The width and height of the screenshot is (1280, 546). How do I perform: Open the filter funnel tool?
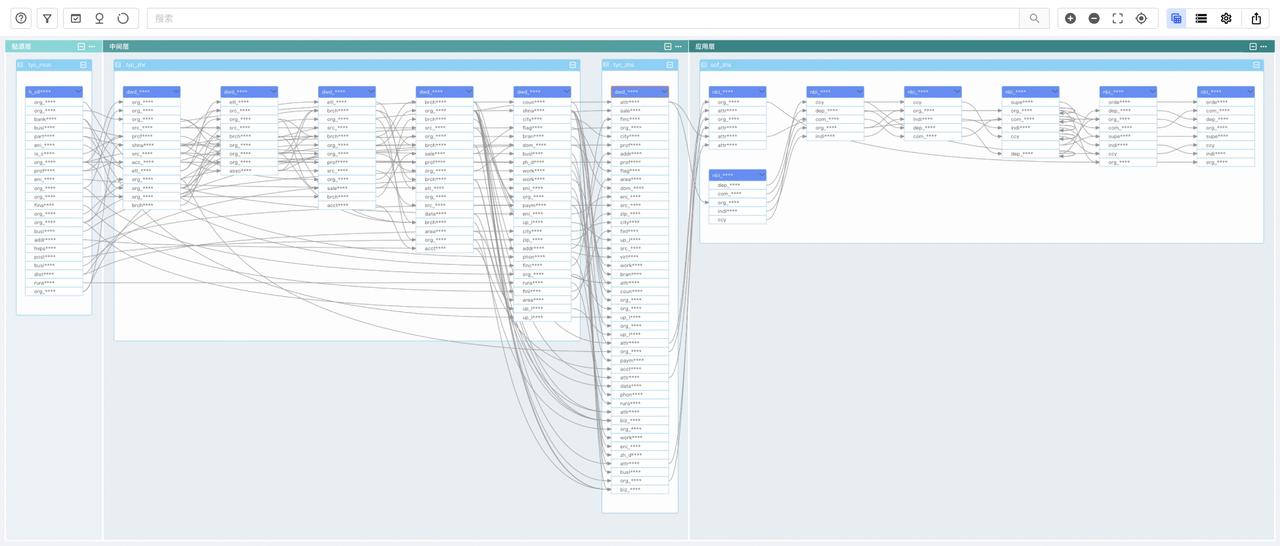[47, 18]
